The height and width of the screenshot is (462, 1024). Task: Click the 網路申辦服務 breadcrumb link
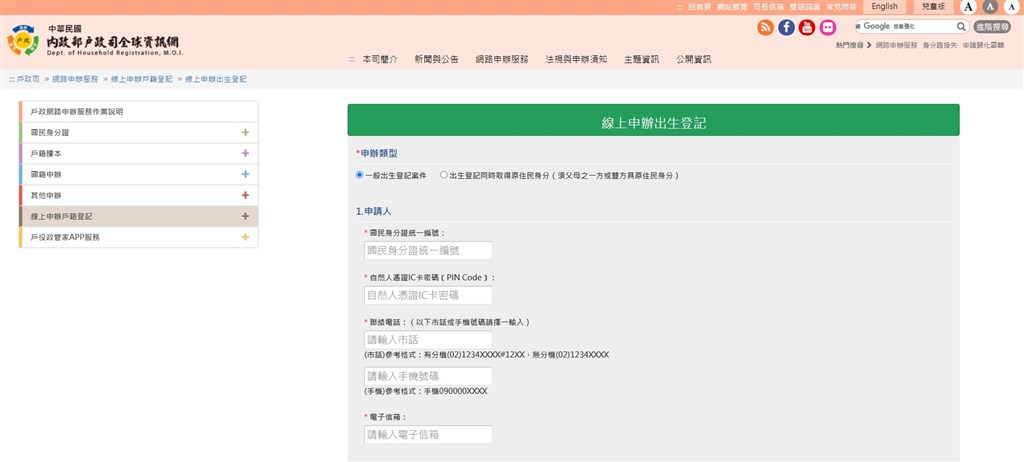pos(75,79)
